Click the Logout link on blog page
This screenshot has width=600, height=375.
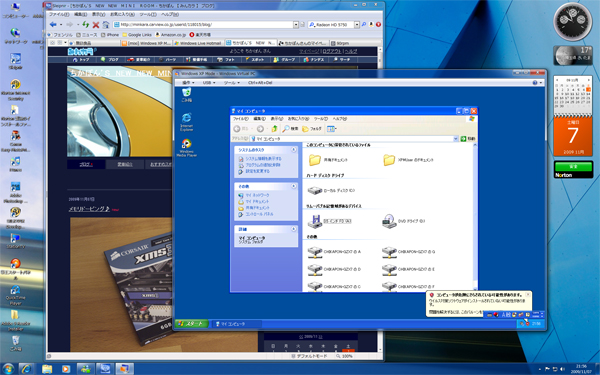pyautogui.click(x=332, y=51)
